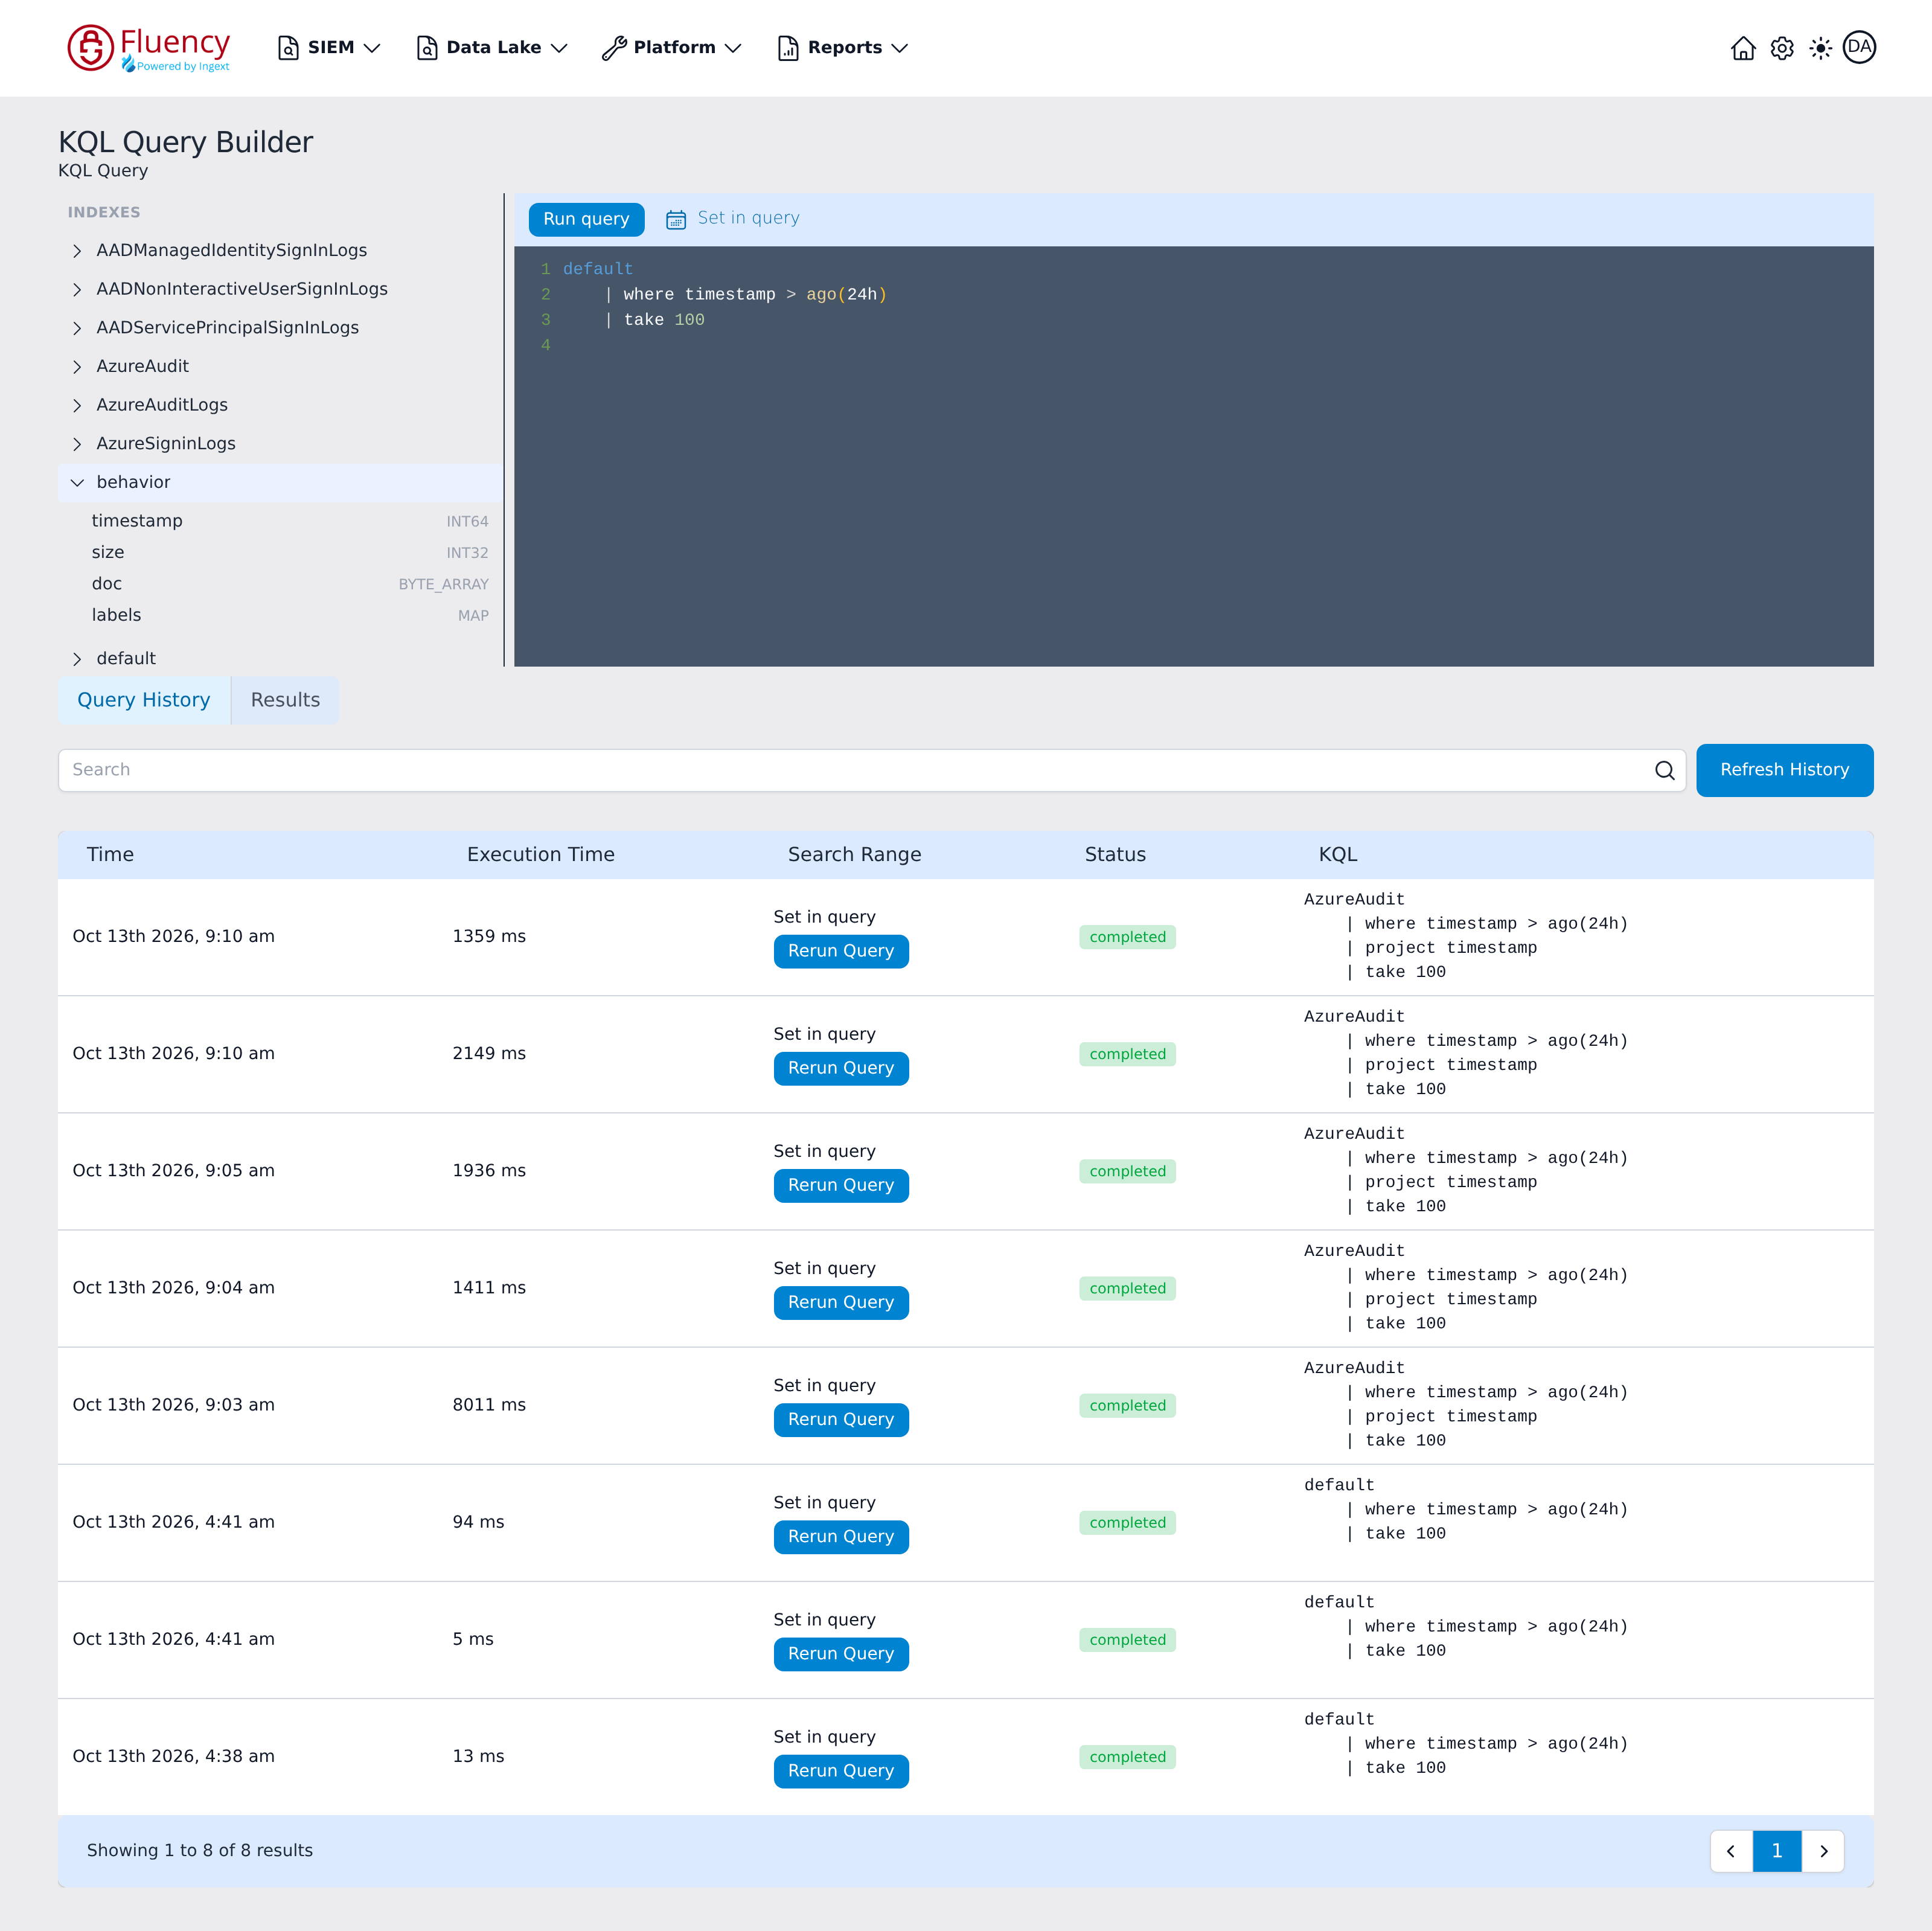1932x1931 pixels.
Task: Expand the AADNonInteractiveUserSignInLogs index
Action: point(280,289)
